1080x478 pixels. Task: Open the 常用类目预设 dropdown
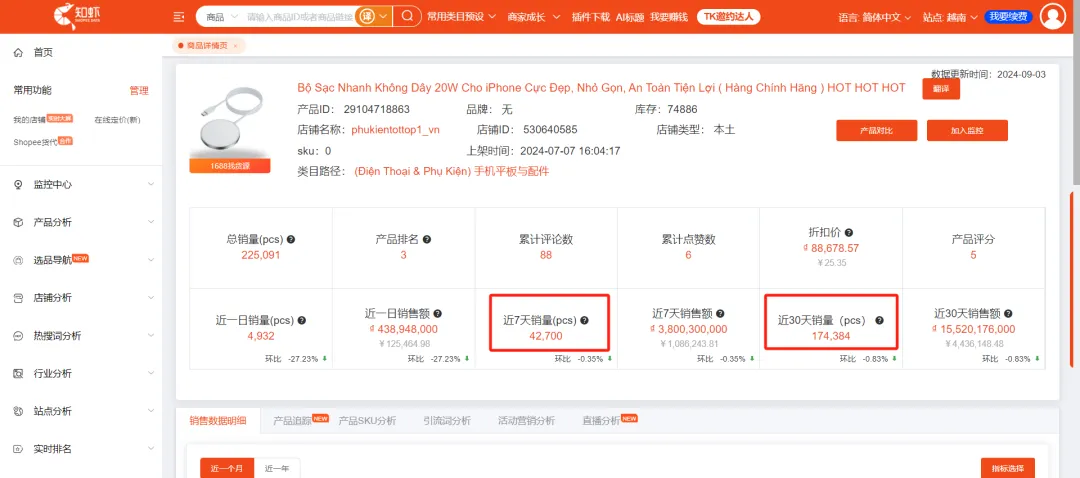click(459, 17)
